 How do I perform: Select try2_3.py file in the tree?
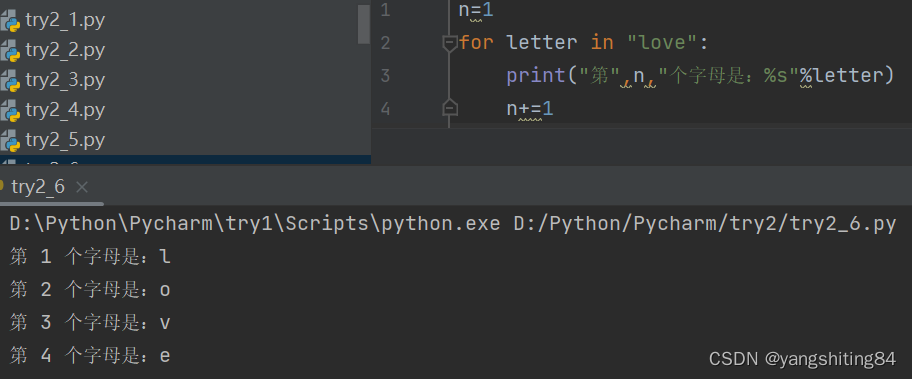65,80
